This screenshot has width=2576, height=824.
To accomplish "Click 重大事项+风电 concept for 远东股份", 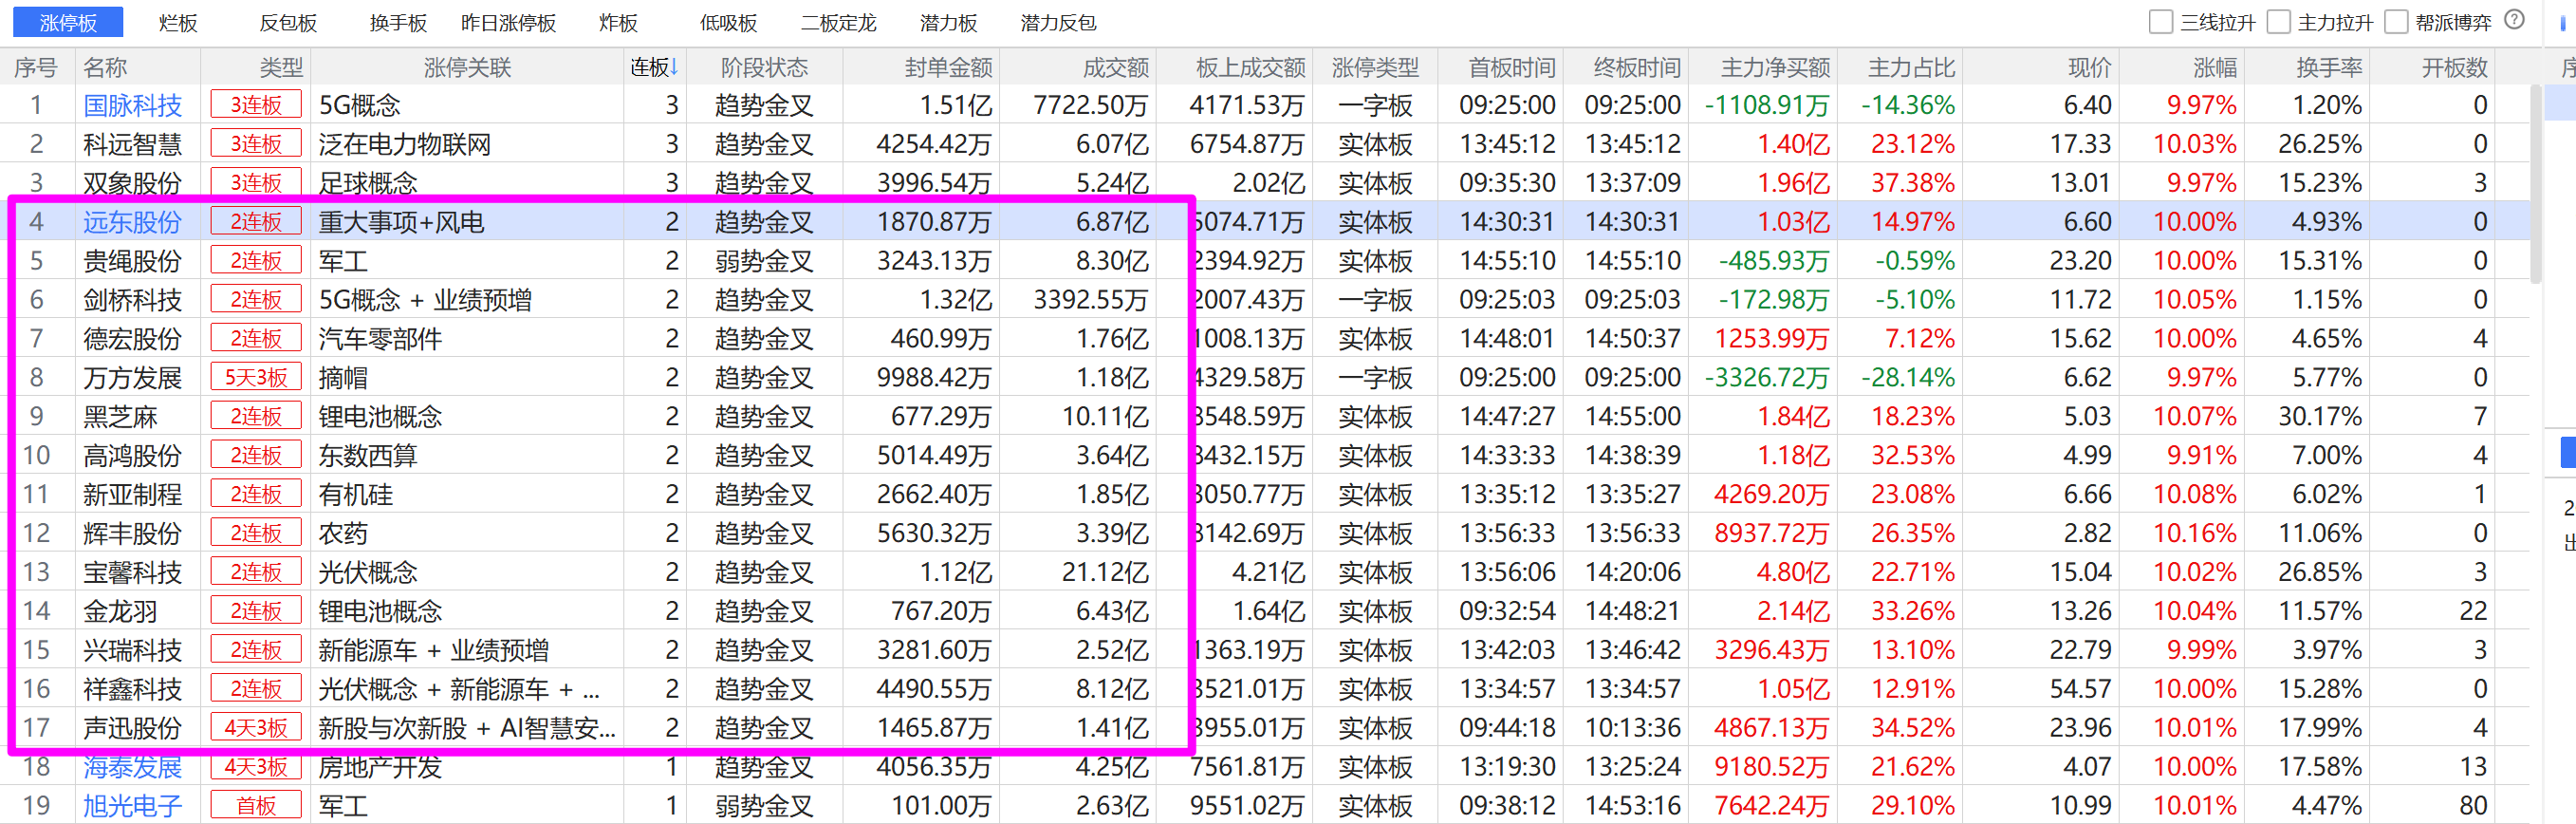I will 401,222.
